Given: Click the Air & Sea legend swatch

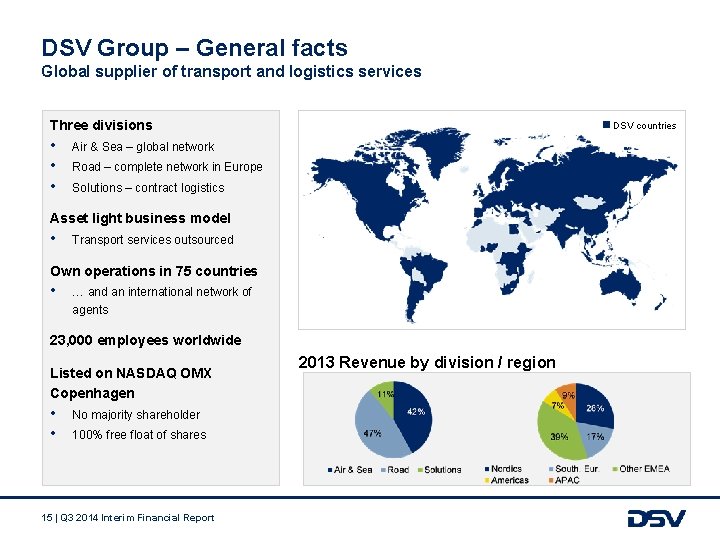Looking at the screenshot, I should click(330, 470).
